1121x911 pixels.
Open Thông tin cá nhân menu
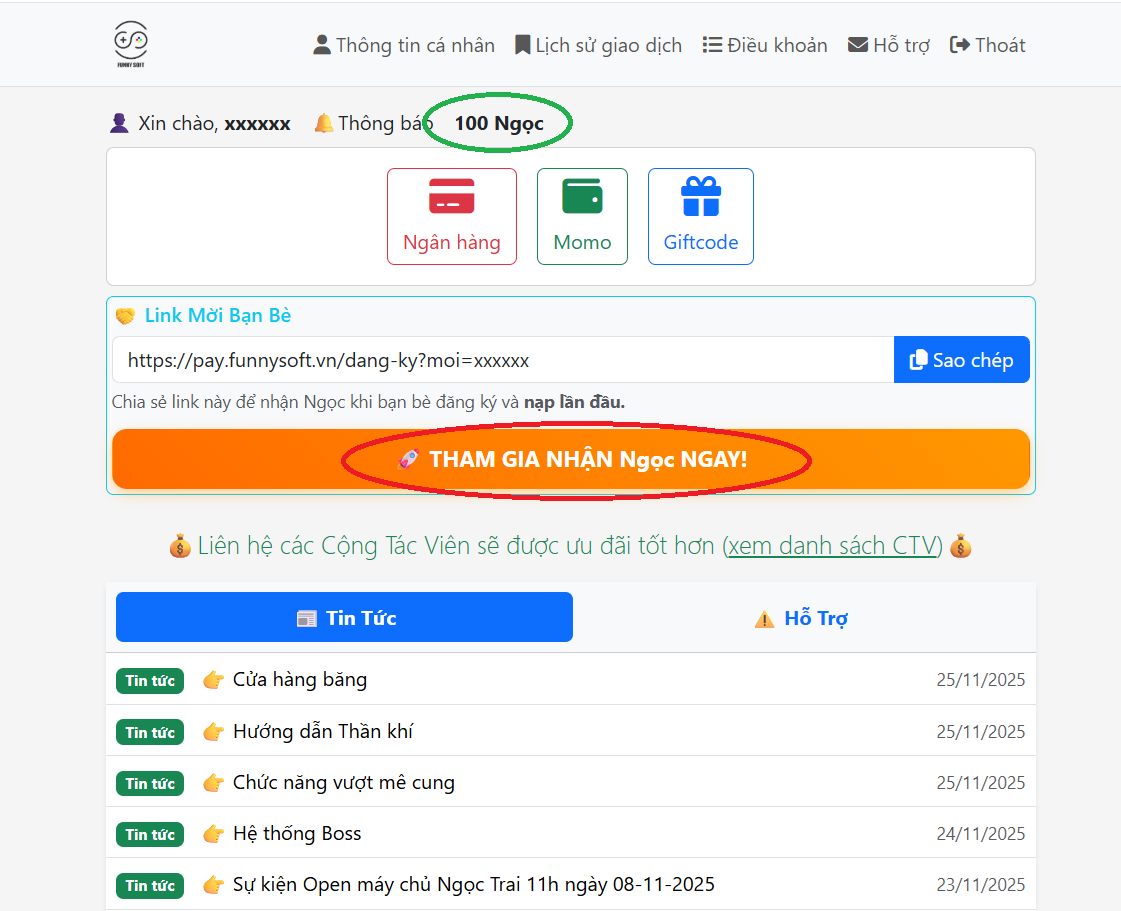tap(404, 45)
